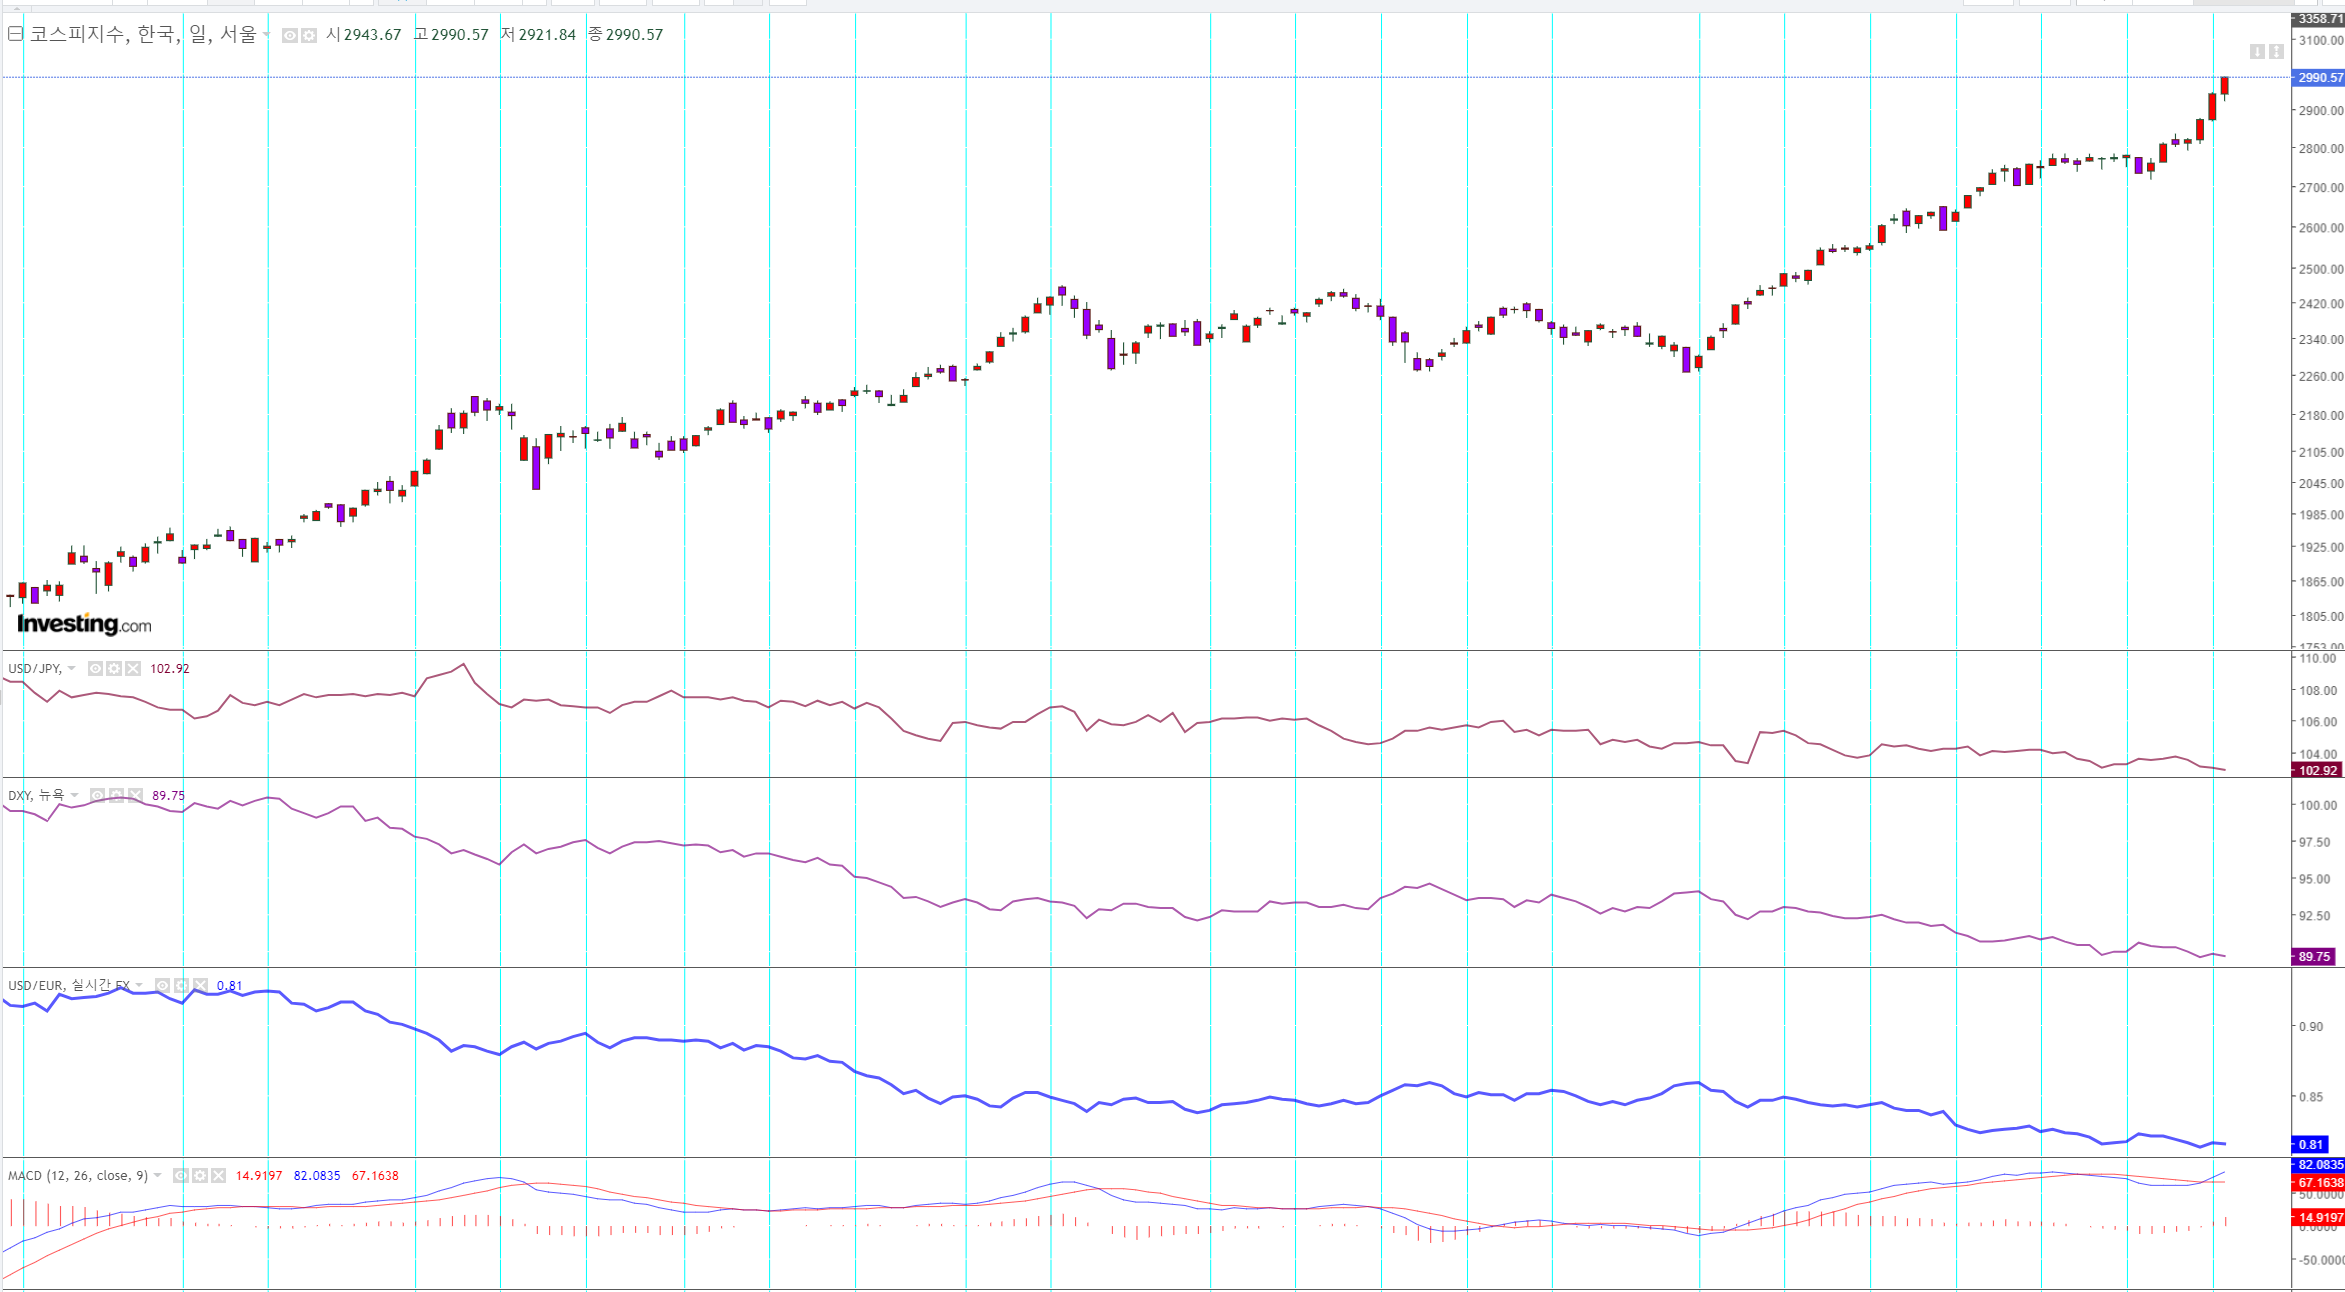Remove the MACD indicator with X
This screenshot has height=1292, width=2345.
click(218, 1176)
